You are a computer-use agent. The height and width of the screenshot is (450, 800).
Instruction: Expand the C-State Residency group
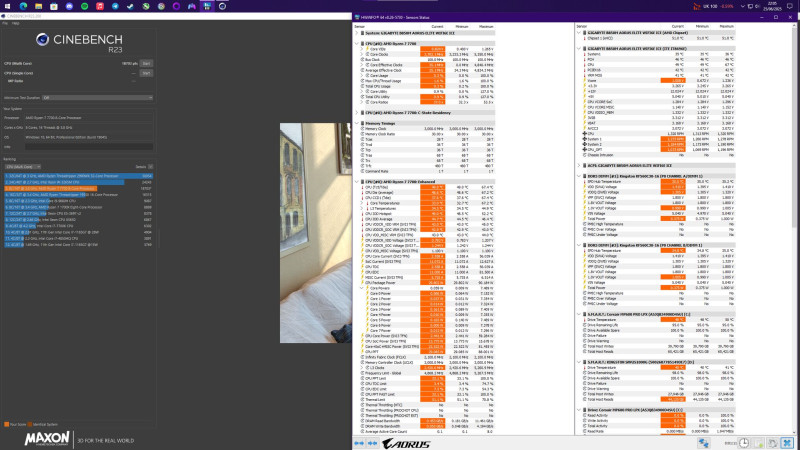357,113
